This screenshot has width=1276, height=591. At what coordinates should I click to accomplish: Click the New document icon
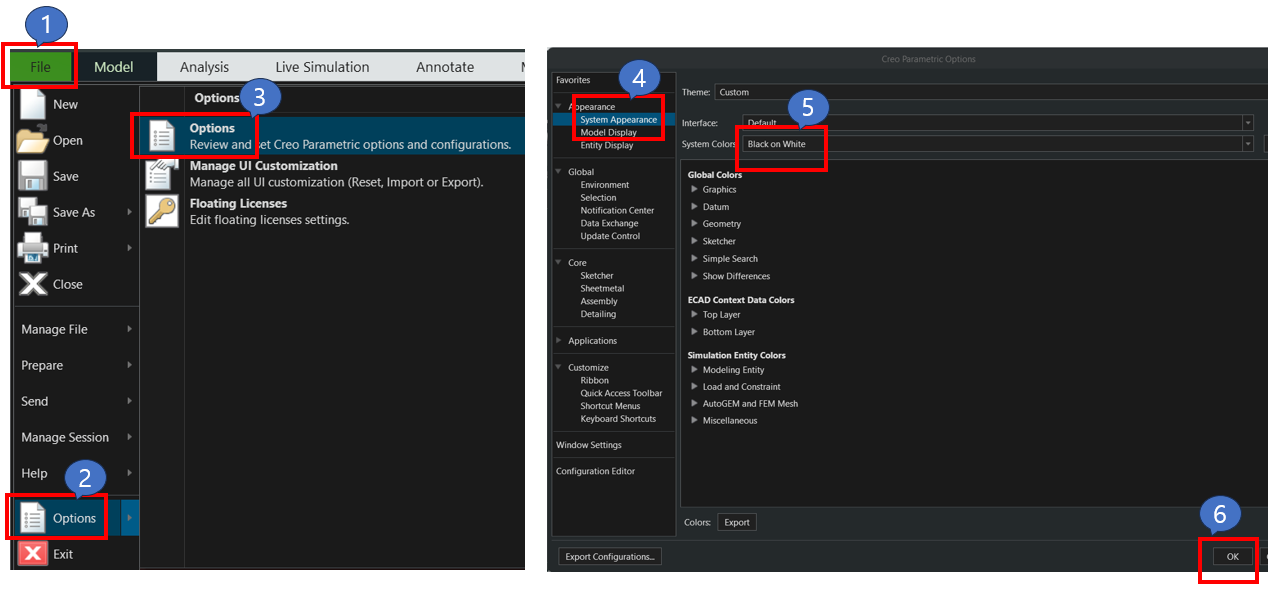(33, 104)
